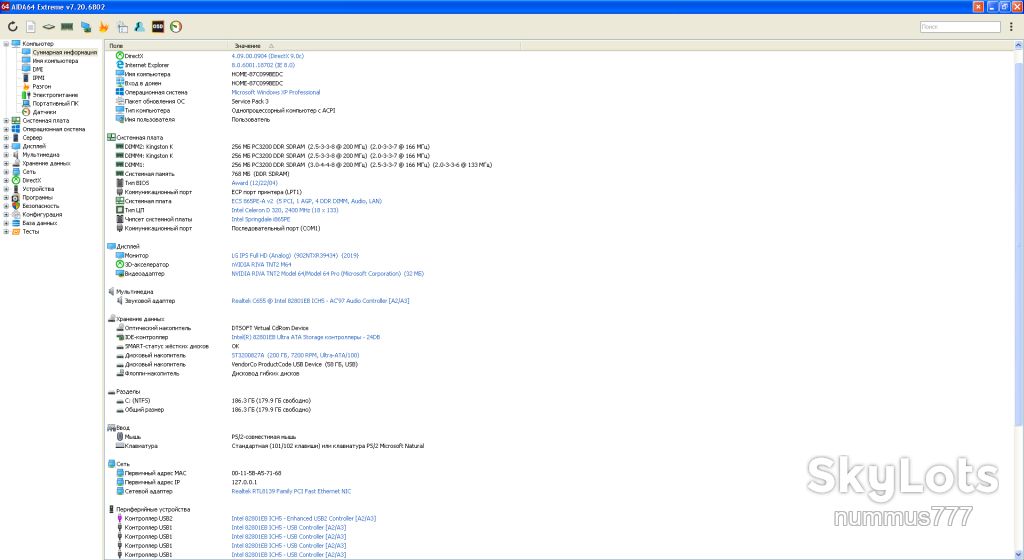
Task: Expand the Сеть tree node
Action: [x=6, y=172]
